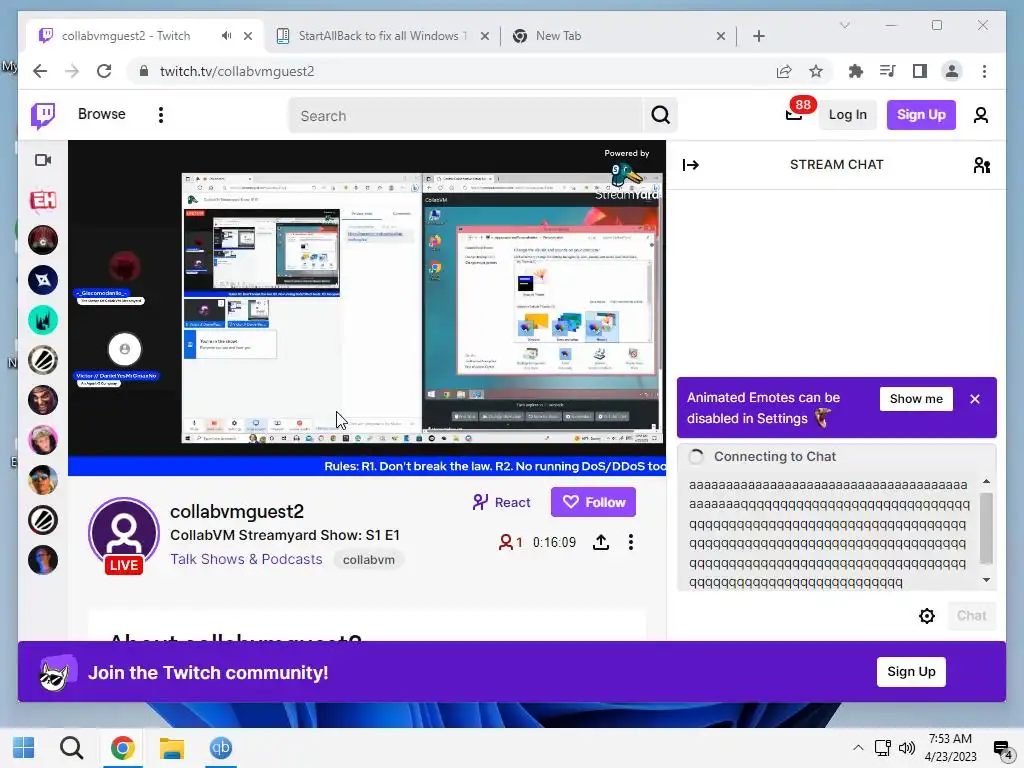Click the share this page icon in address bar
This screenshot has width=1024, height=768.
[x=784, y=71]
